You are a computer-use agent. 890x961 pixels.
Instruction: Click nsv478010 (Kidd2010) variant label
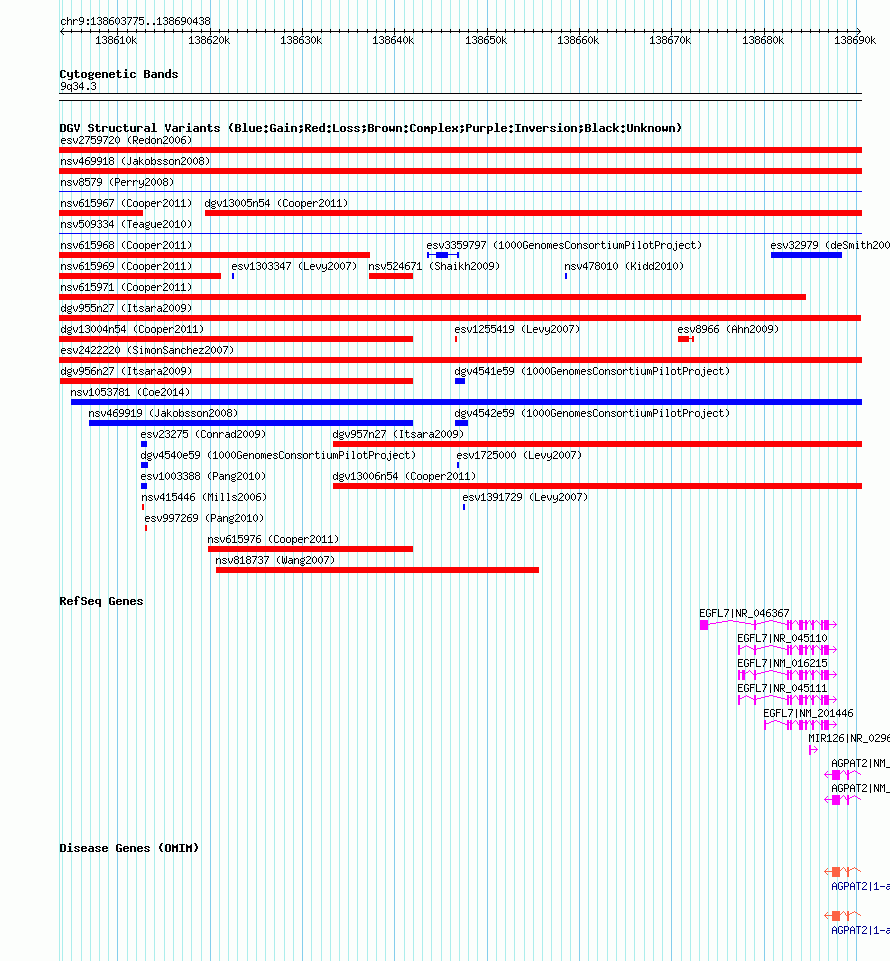[624, 267]
